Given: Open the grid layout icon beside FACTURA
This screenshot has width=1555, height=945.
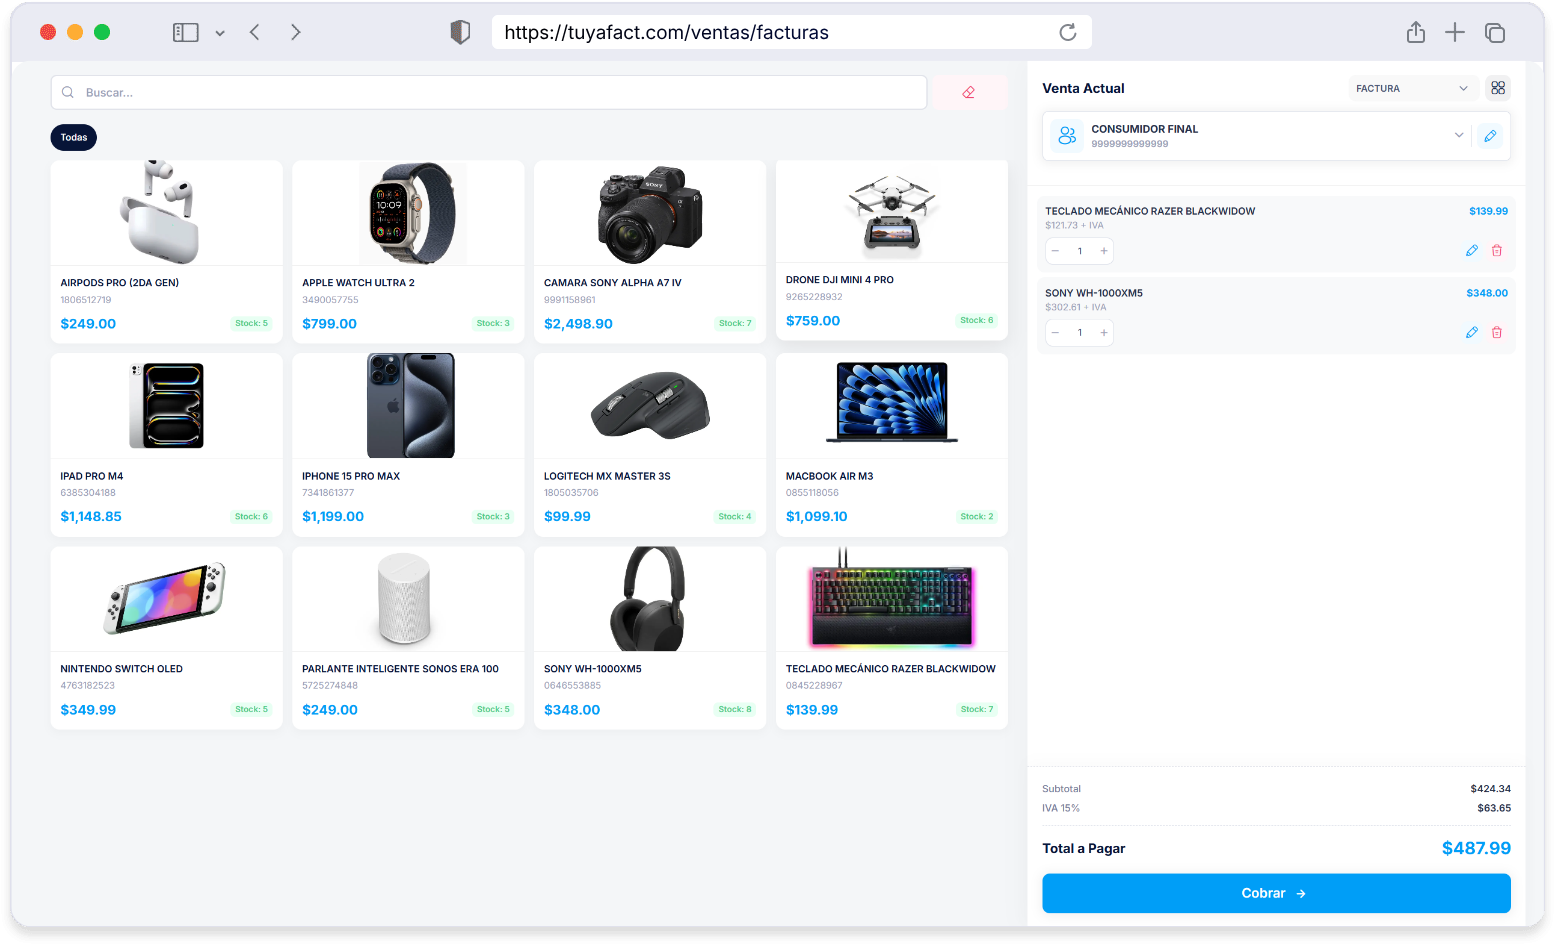Looking at the screenshot, I should pos(1497,88).
